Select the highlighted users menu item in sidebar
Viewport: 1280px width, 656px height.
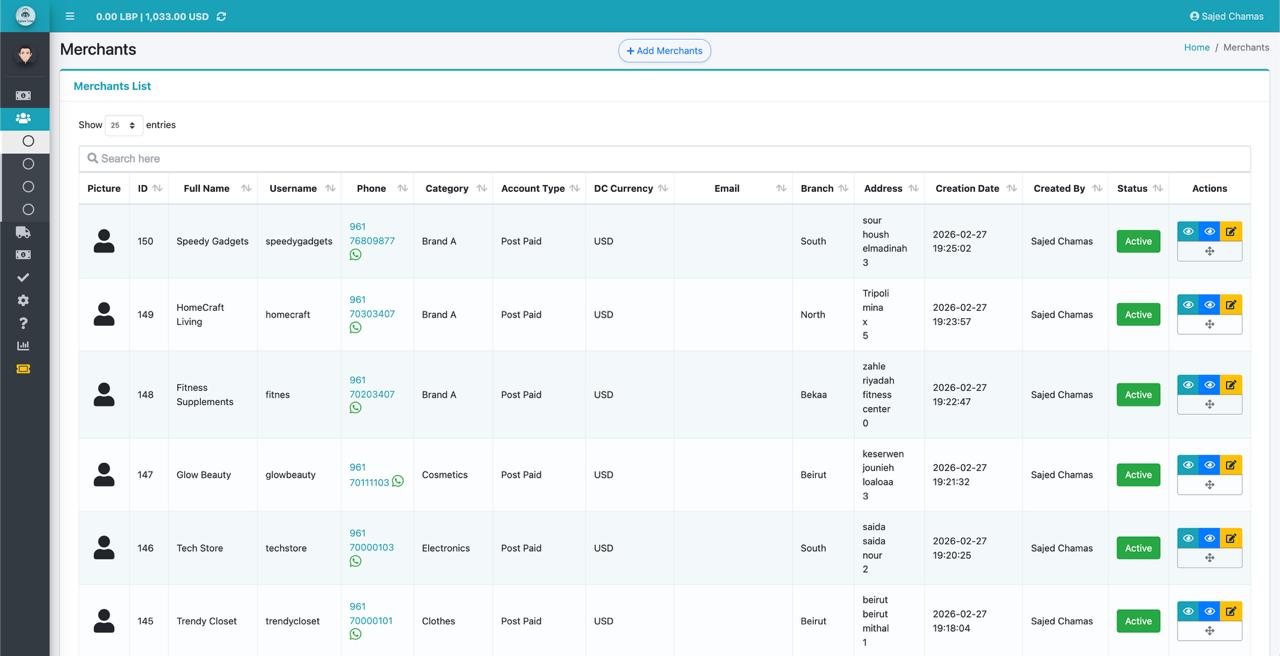pyautogui.click(x=23, y=118)
